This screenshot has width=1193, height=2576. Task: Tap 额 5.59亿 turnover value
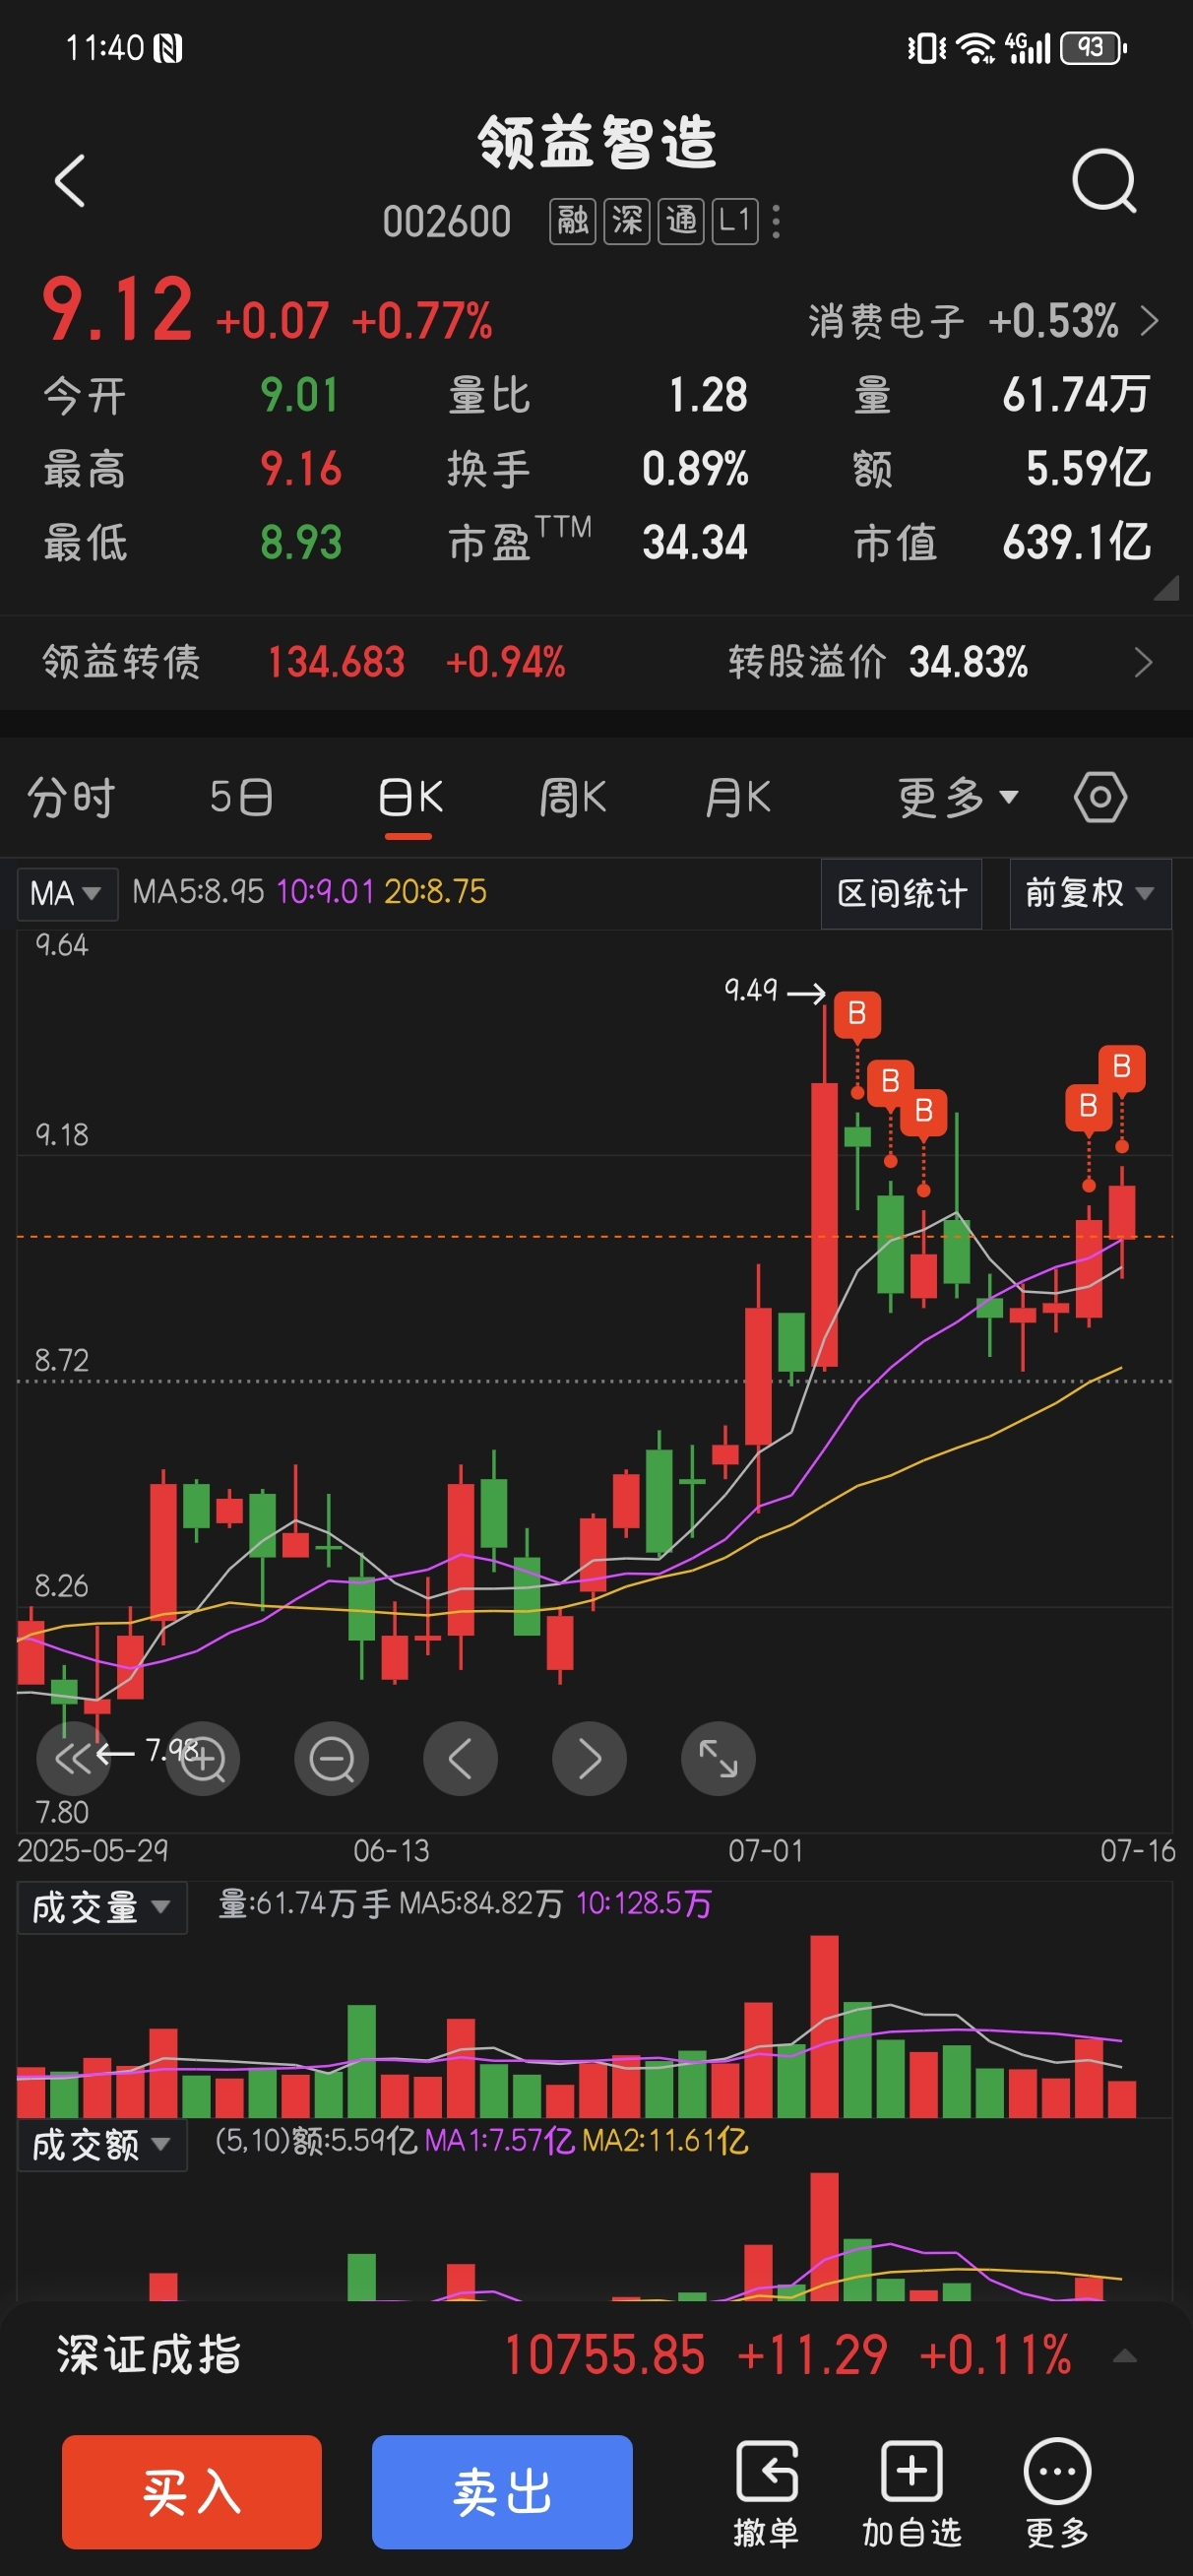(x=1088, y=468)
